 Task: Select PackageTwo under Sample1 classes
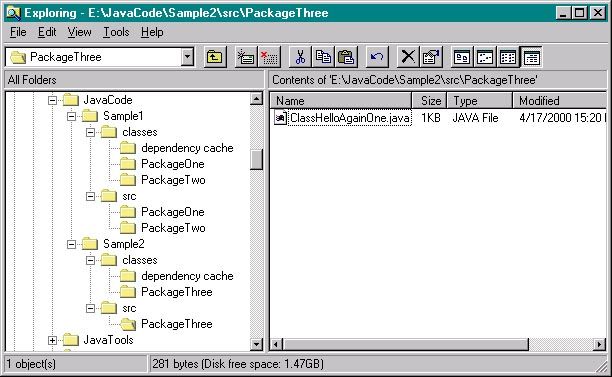[173, 180]
